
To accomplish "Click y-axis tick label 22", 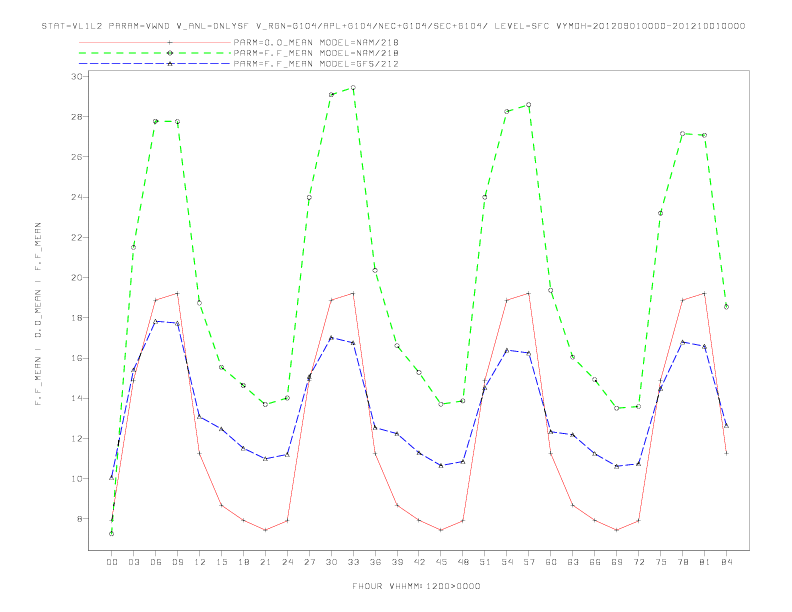I will click(78, 237).
